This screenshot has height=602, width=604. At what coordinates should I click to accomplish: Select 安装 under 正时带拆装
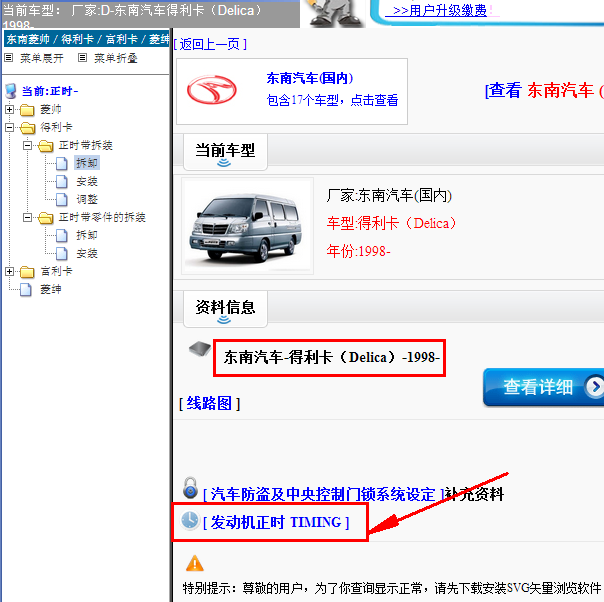click(x=87, y=181)
